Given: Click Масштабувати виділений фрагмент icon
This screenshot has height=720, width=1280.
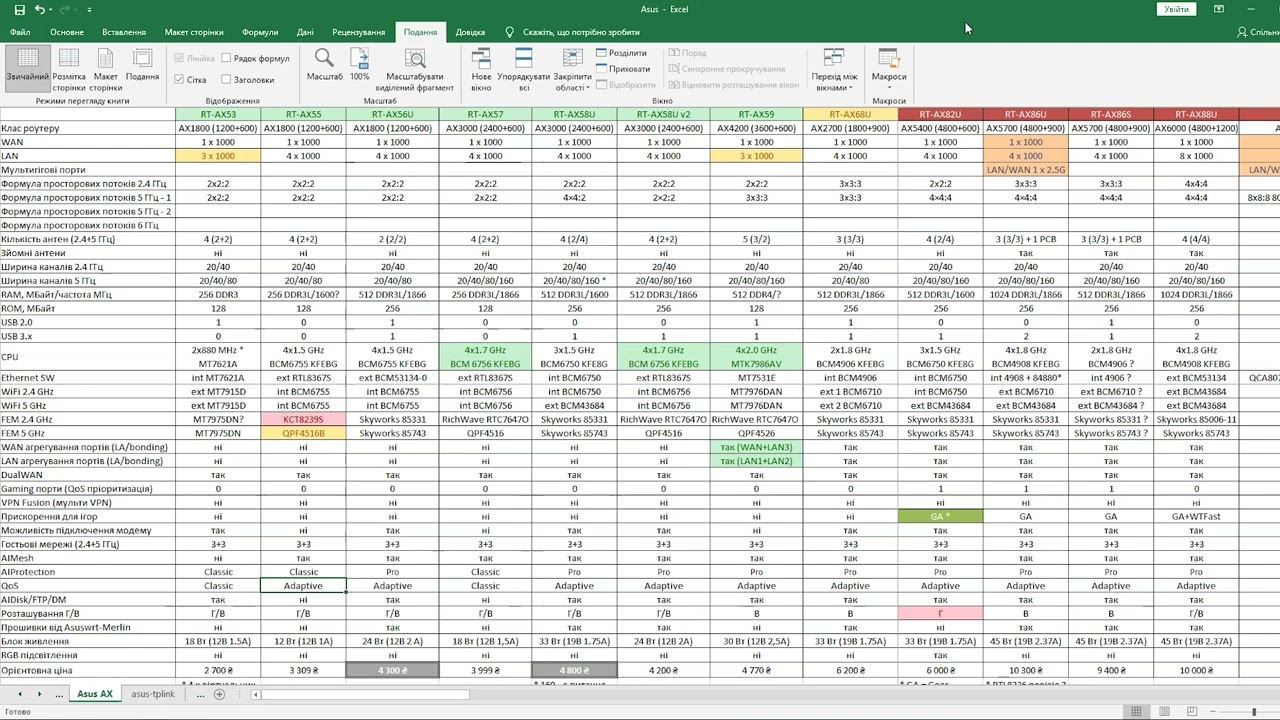Looking at the screenshot, I should 414,69.
